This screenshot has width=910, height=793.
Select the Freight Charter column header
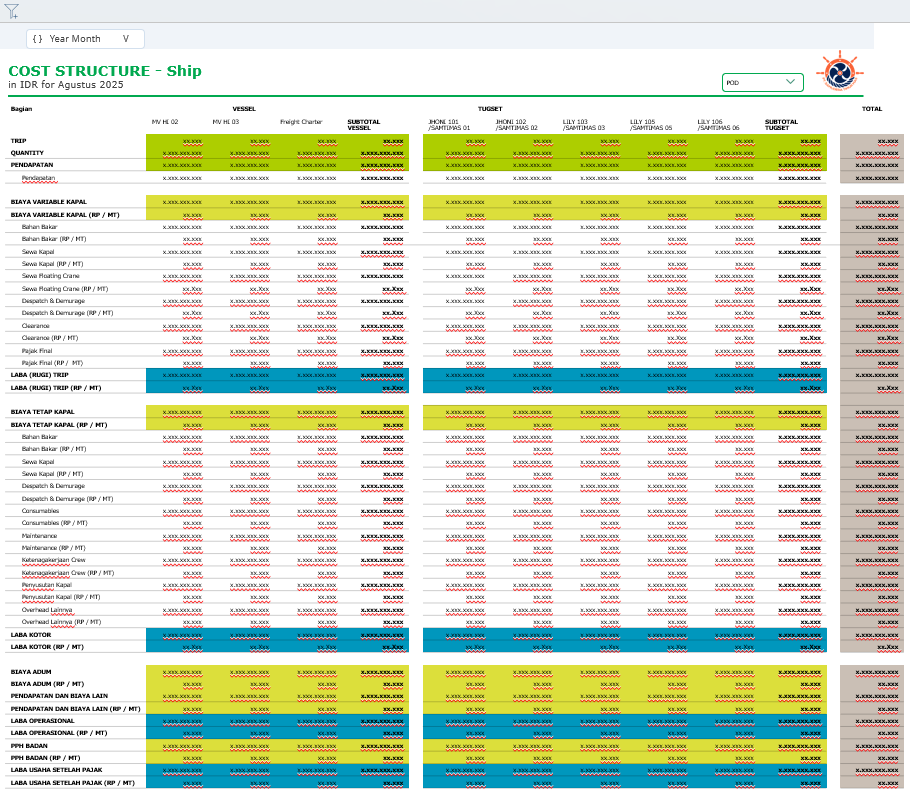(x=301, y=122)
